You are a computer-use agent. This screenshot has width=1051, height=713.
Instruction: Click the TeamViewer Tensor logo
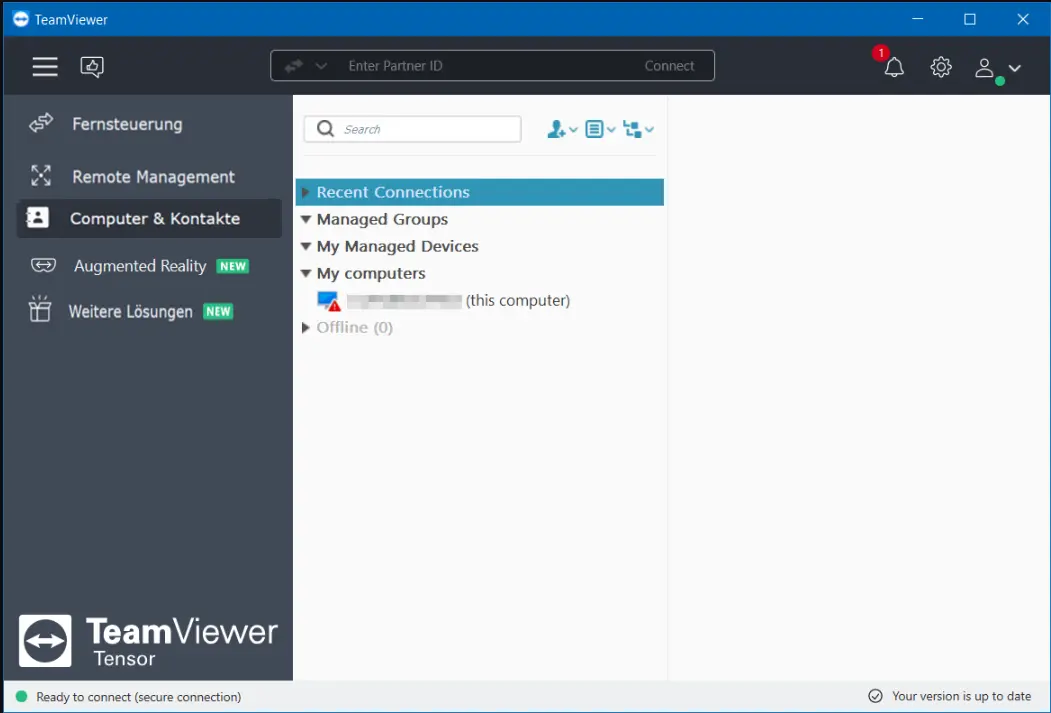(x=148, y=641)
